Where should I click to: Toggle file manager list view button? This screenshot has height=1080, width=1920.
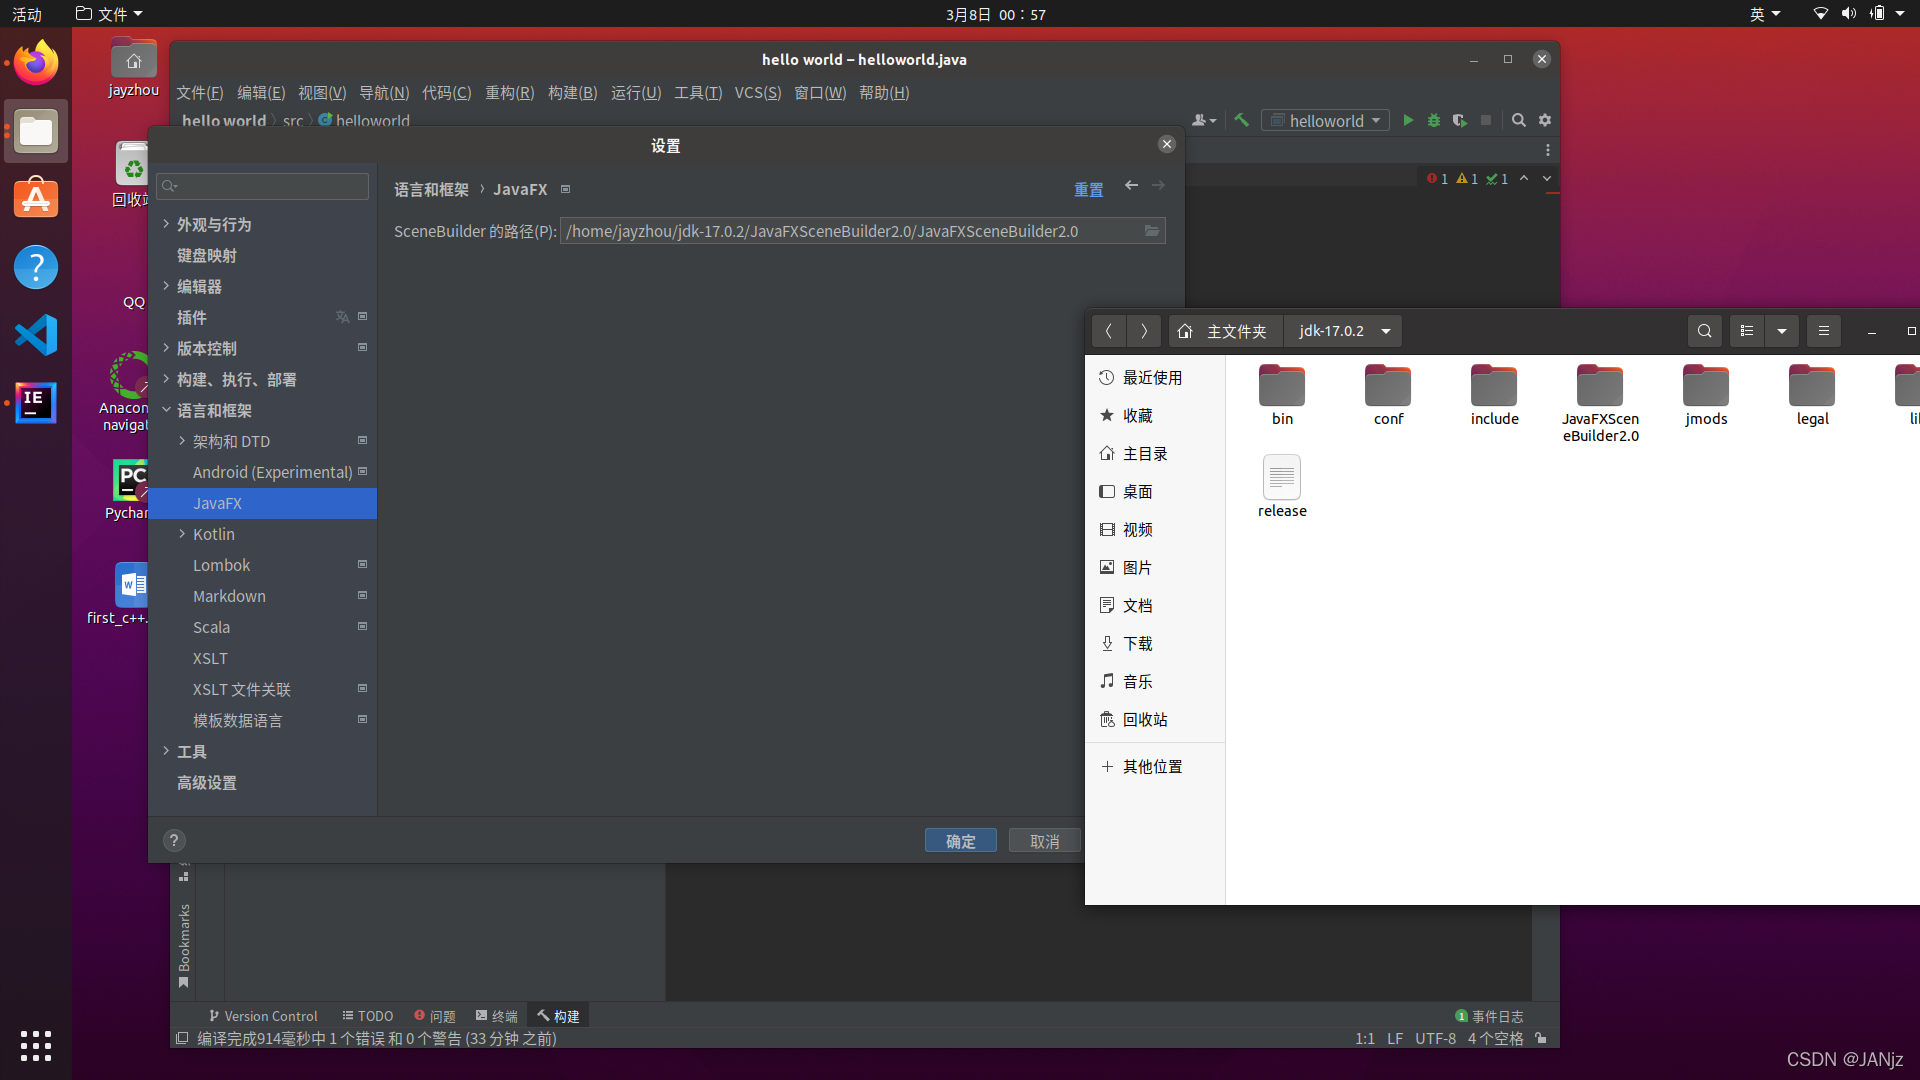pyautogui.click(x=1747, y=331)
